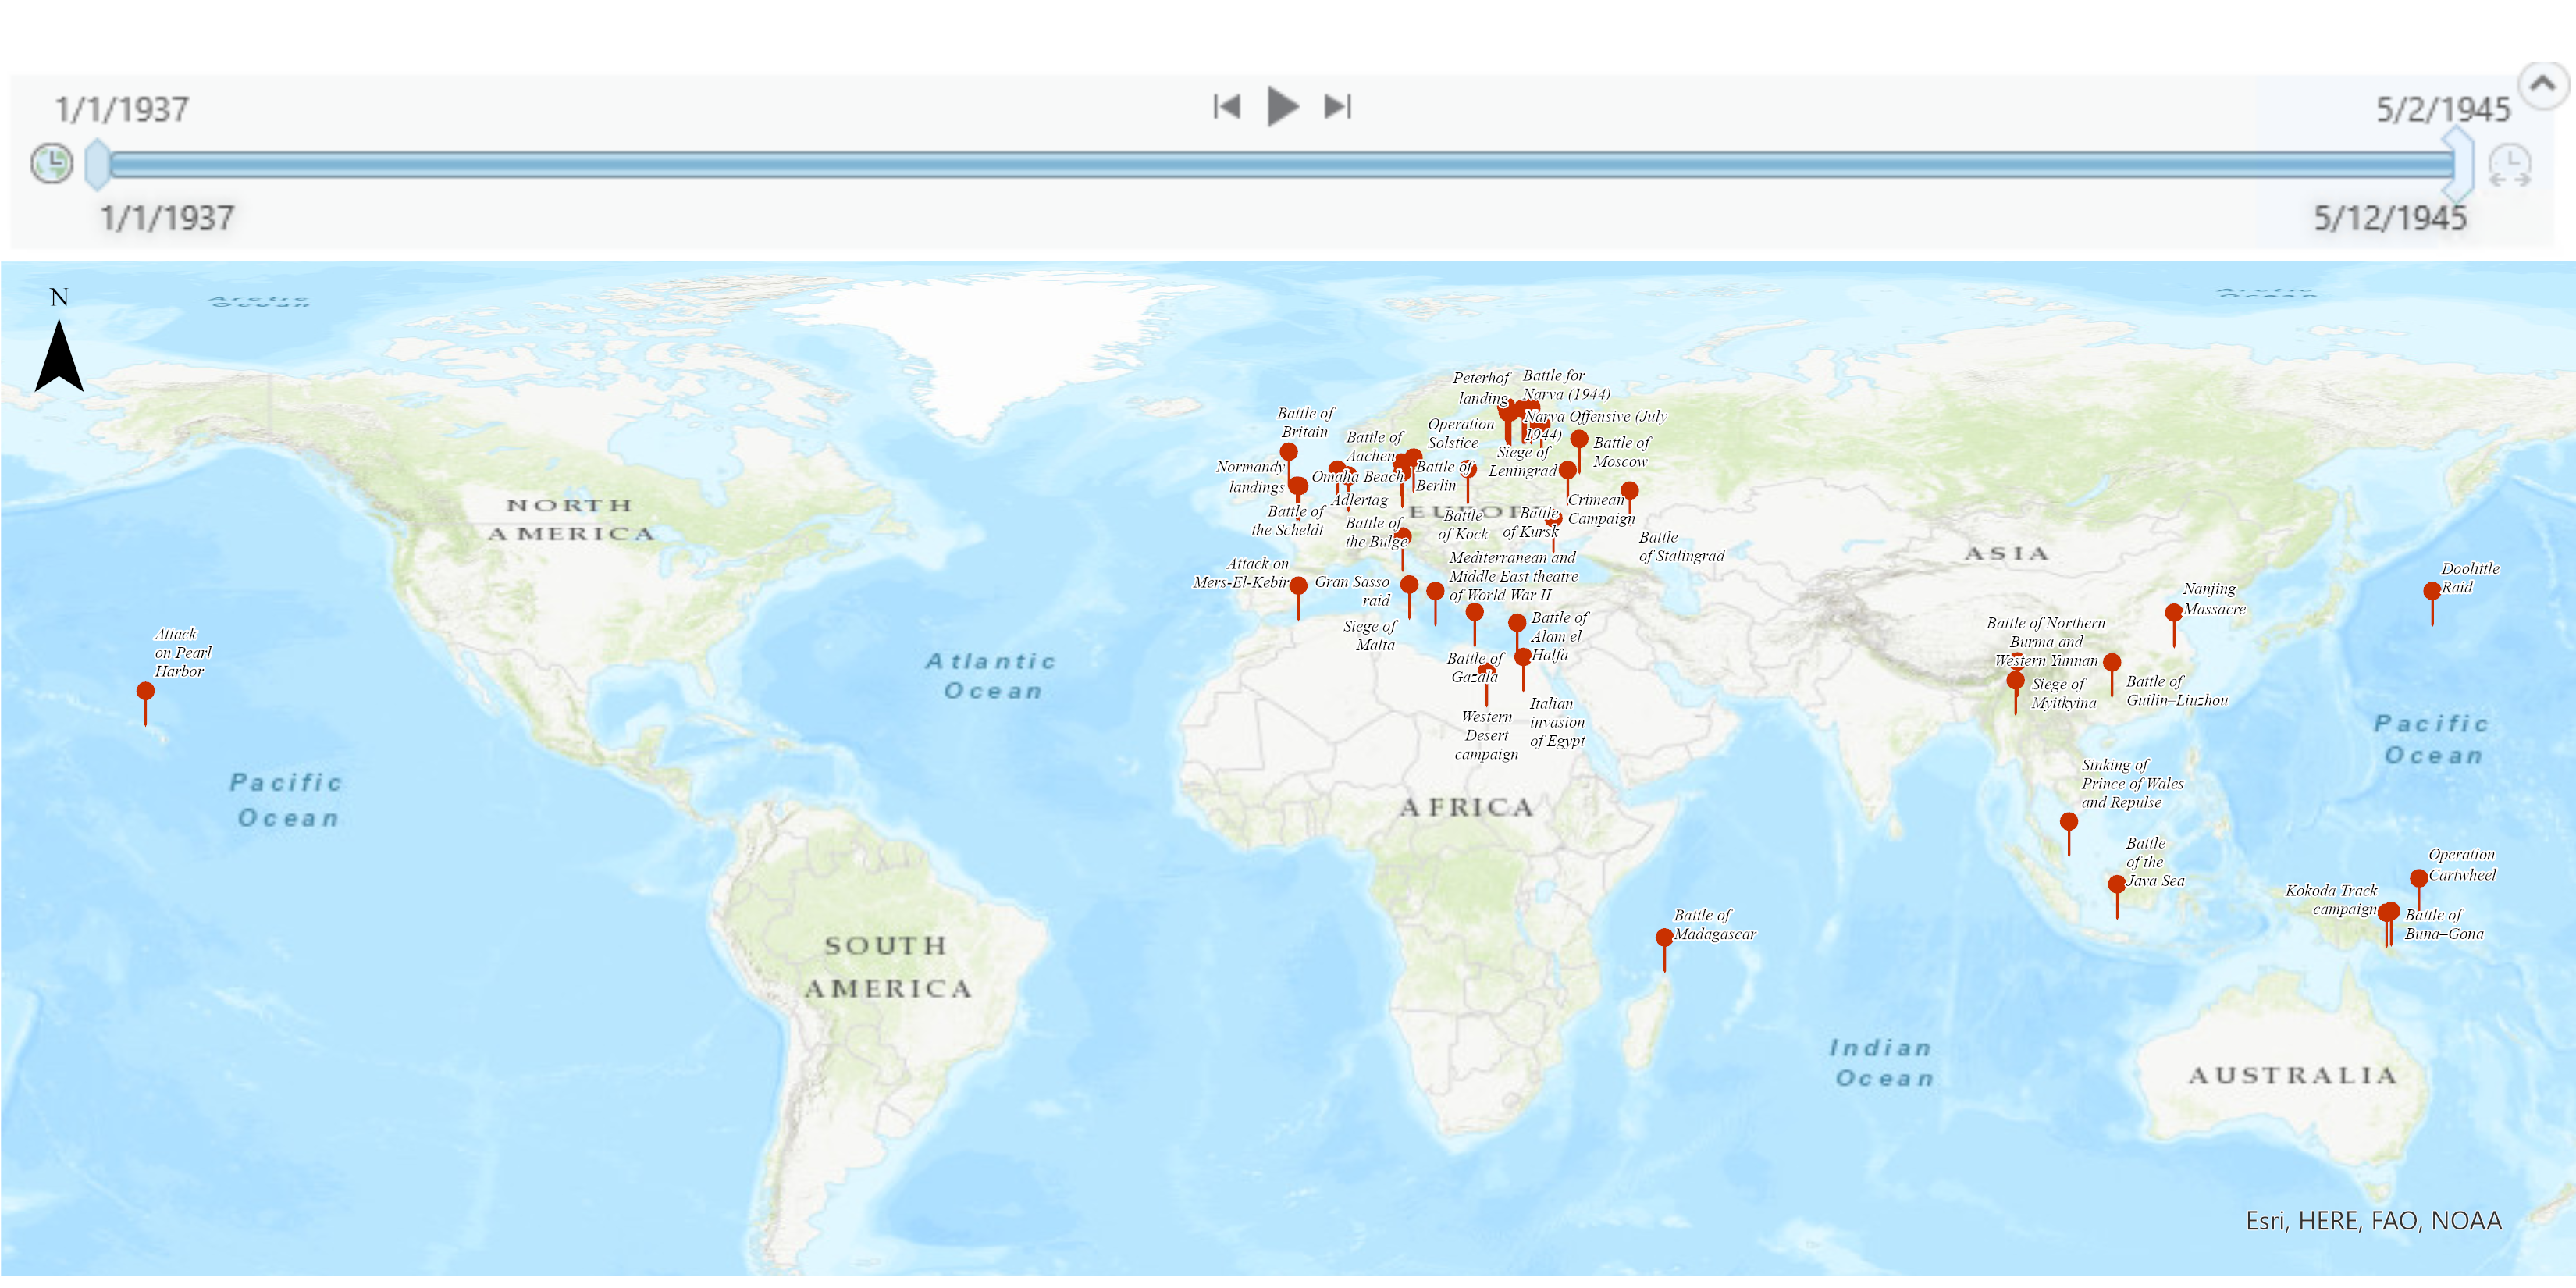This screenshot has width=2576, height=1288.
Task: Select the Sinking of Prince of Wales pin
Action: point(2069,834)
